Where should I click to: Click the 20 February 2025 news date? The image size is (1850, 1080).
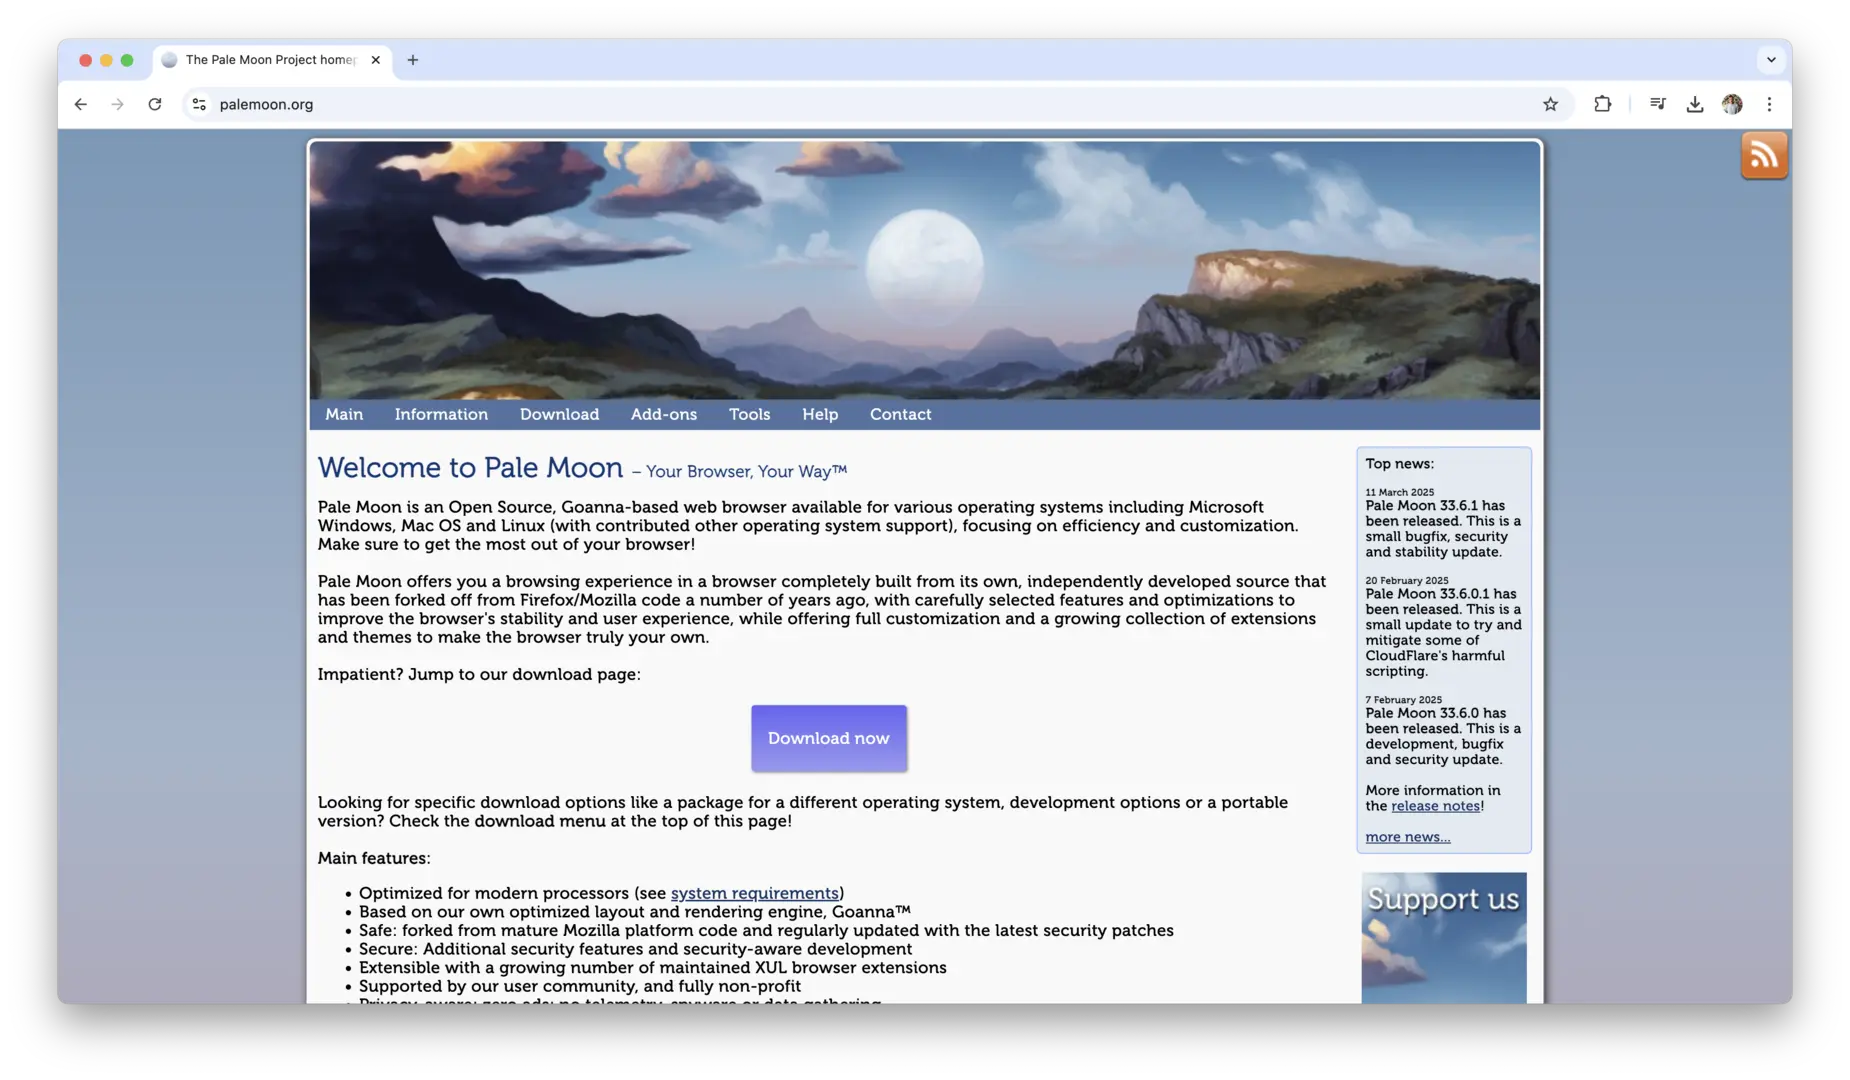1406,580
